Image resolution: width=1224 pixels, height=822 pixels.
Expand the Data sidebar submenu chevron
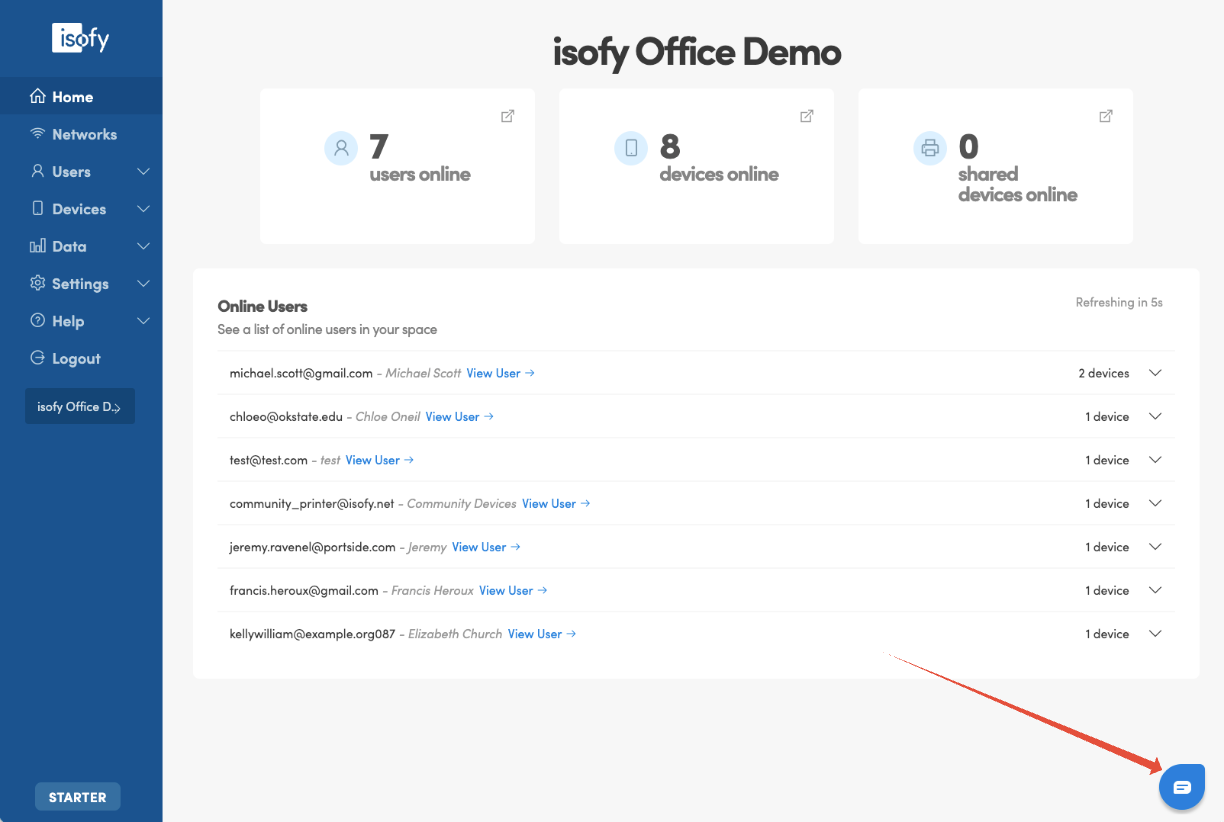[x=143, y=246]
